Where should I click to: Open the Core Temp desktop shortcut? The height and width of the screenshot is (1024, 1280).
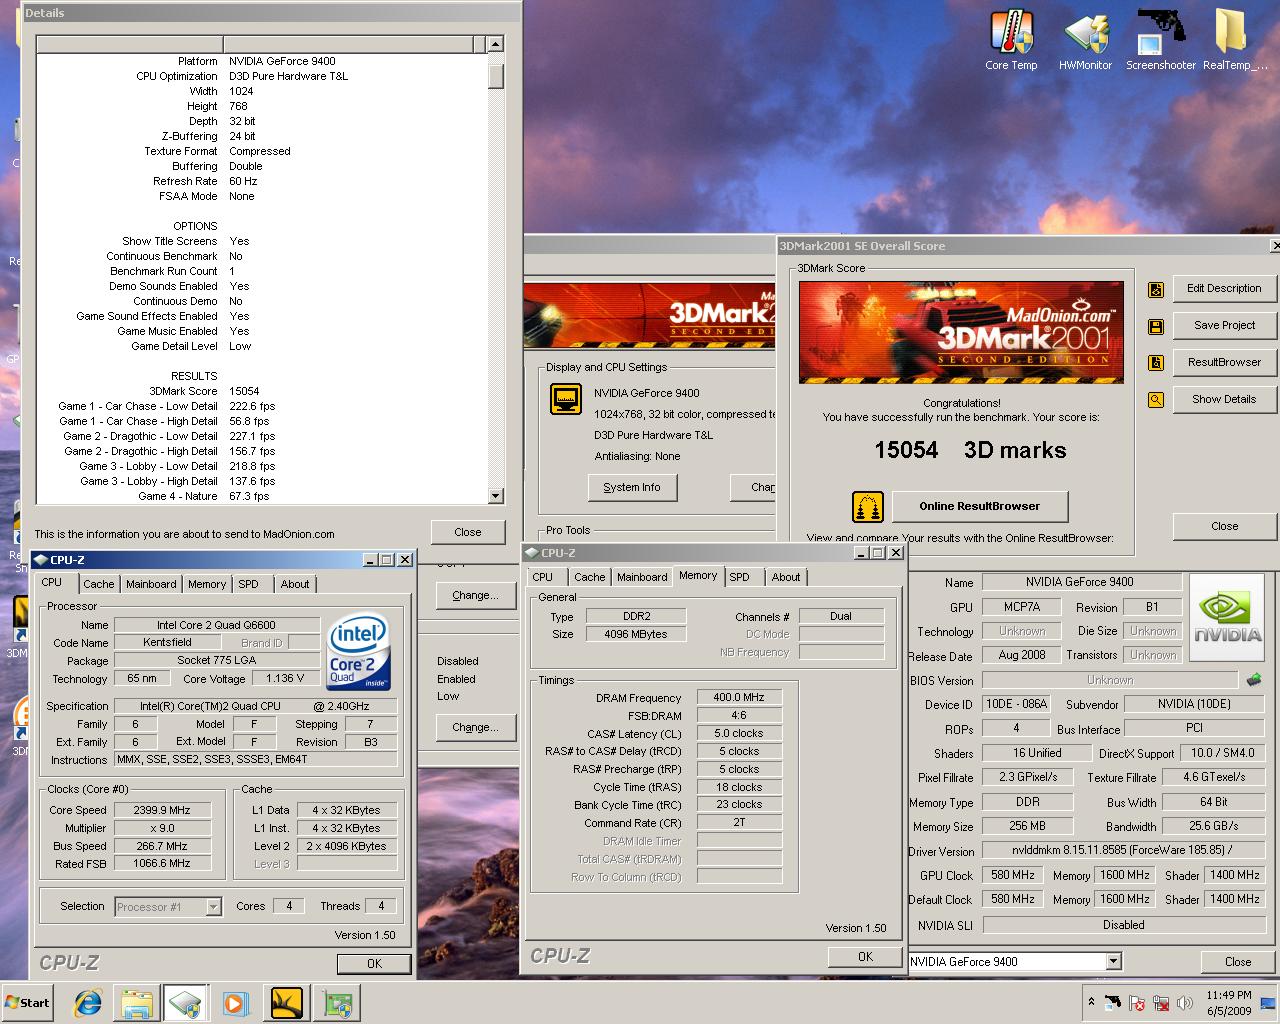pos(1011,40)
